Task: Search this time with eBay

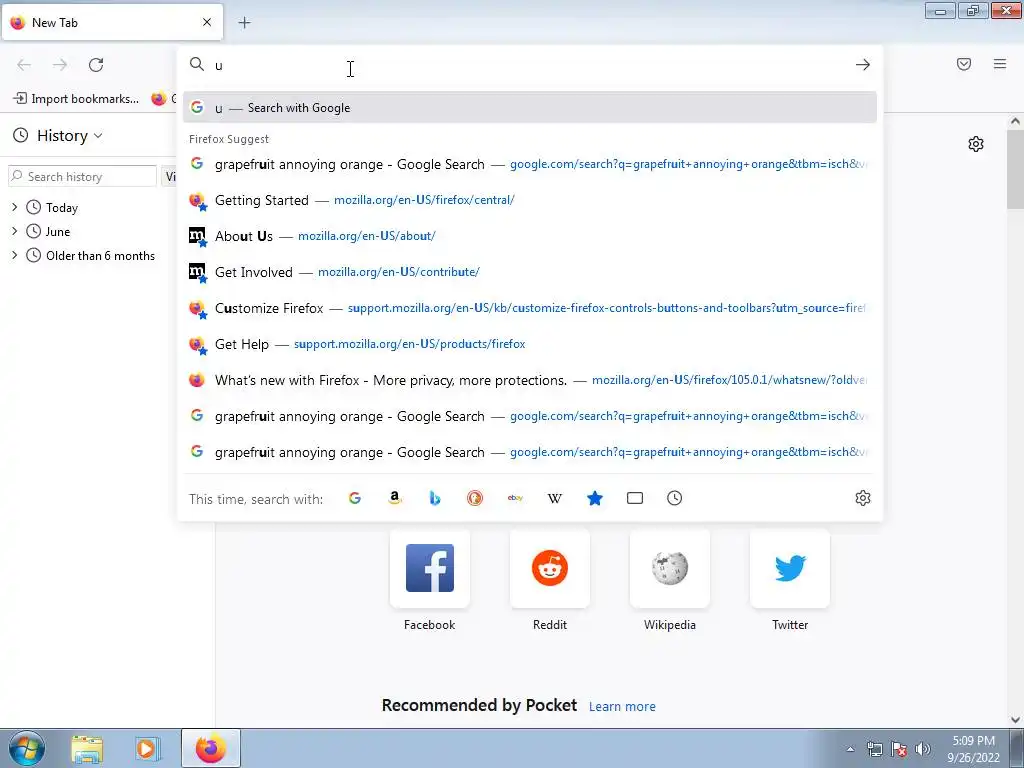Action: click(515, 498)
